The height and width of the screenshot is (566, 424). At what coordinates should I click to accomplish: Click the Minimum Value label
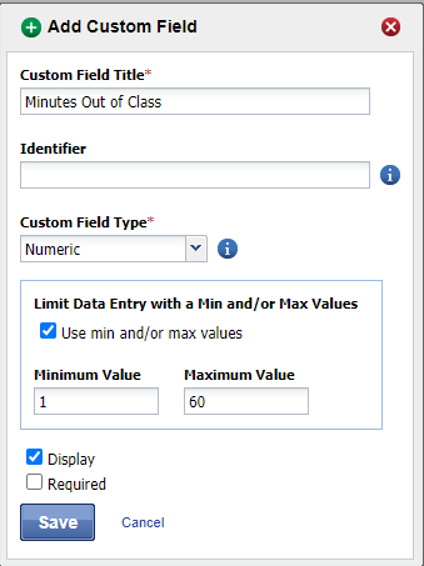[87, 375]
